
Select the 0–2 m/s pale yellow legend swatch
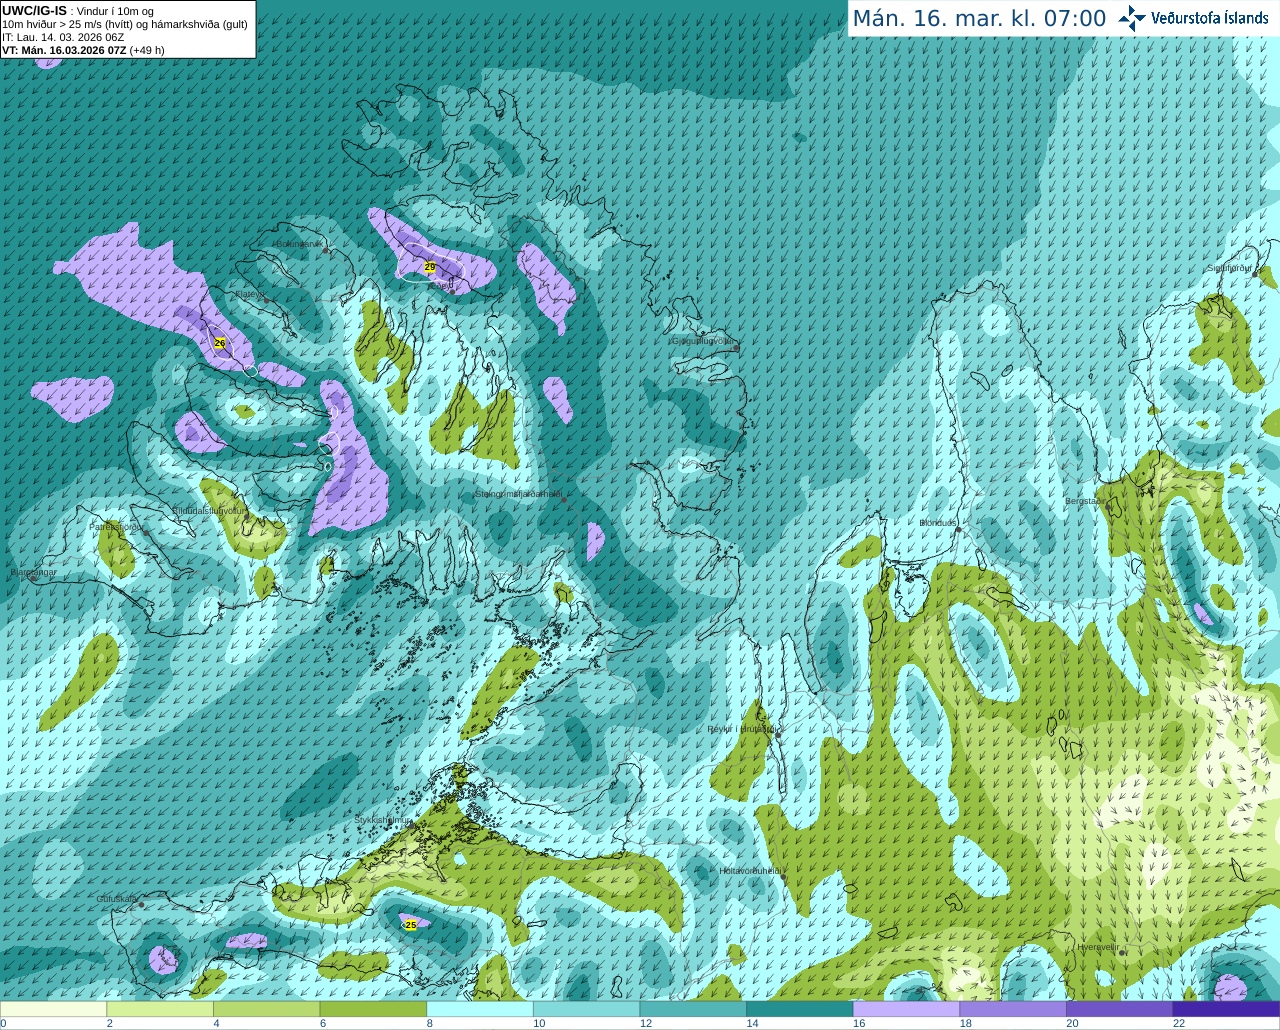[x=53, y=1009]
